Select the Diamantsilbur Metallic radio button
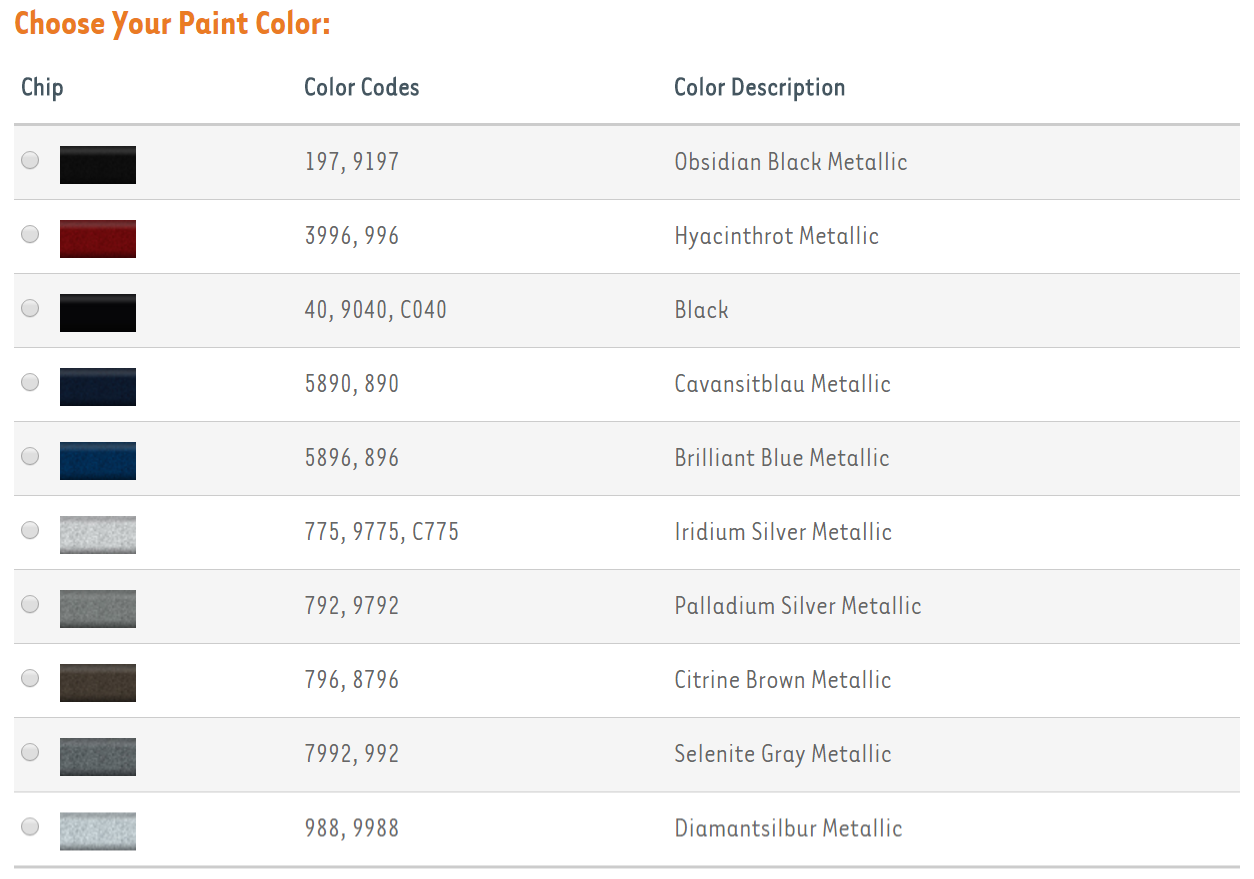The width and height of the screenshot is (1254, 879). [x=31, y=826]
